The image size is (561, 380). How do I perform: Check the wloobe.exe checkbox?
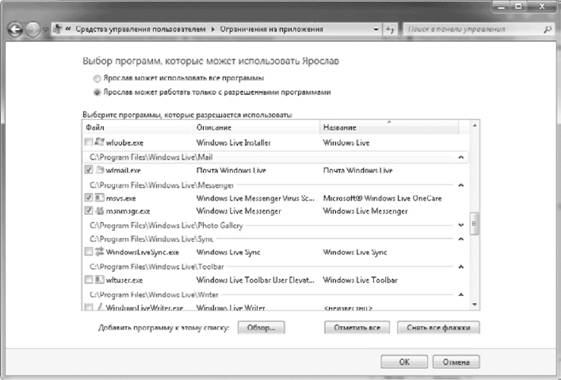click(88, 142)
